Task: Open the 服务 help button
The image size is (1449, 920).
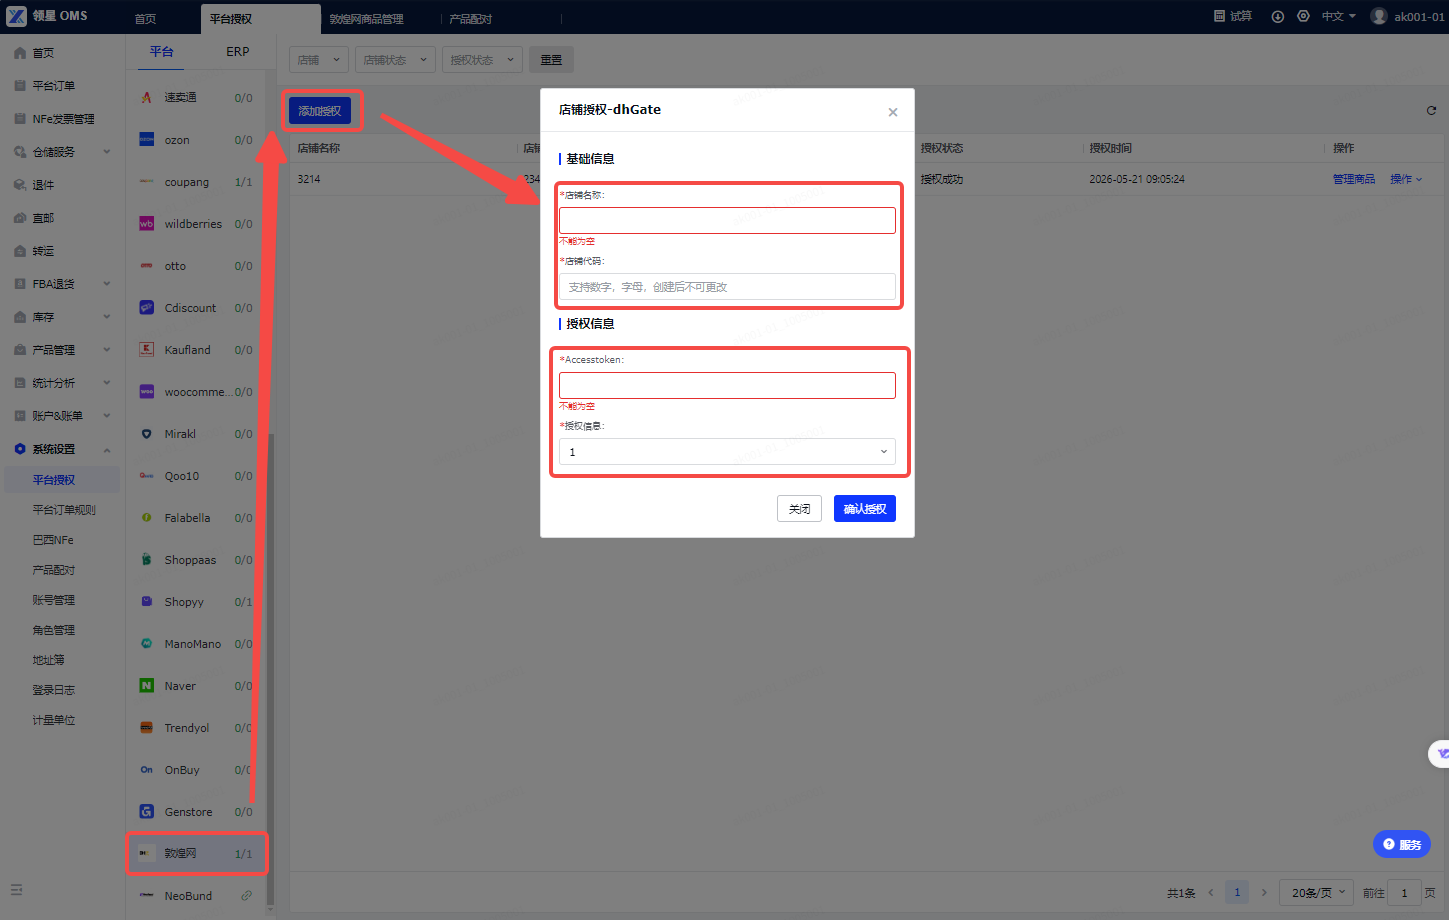Action: (x=1402, y=845)
